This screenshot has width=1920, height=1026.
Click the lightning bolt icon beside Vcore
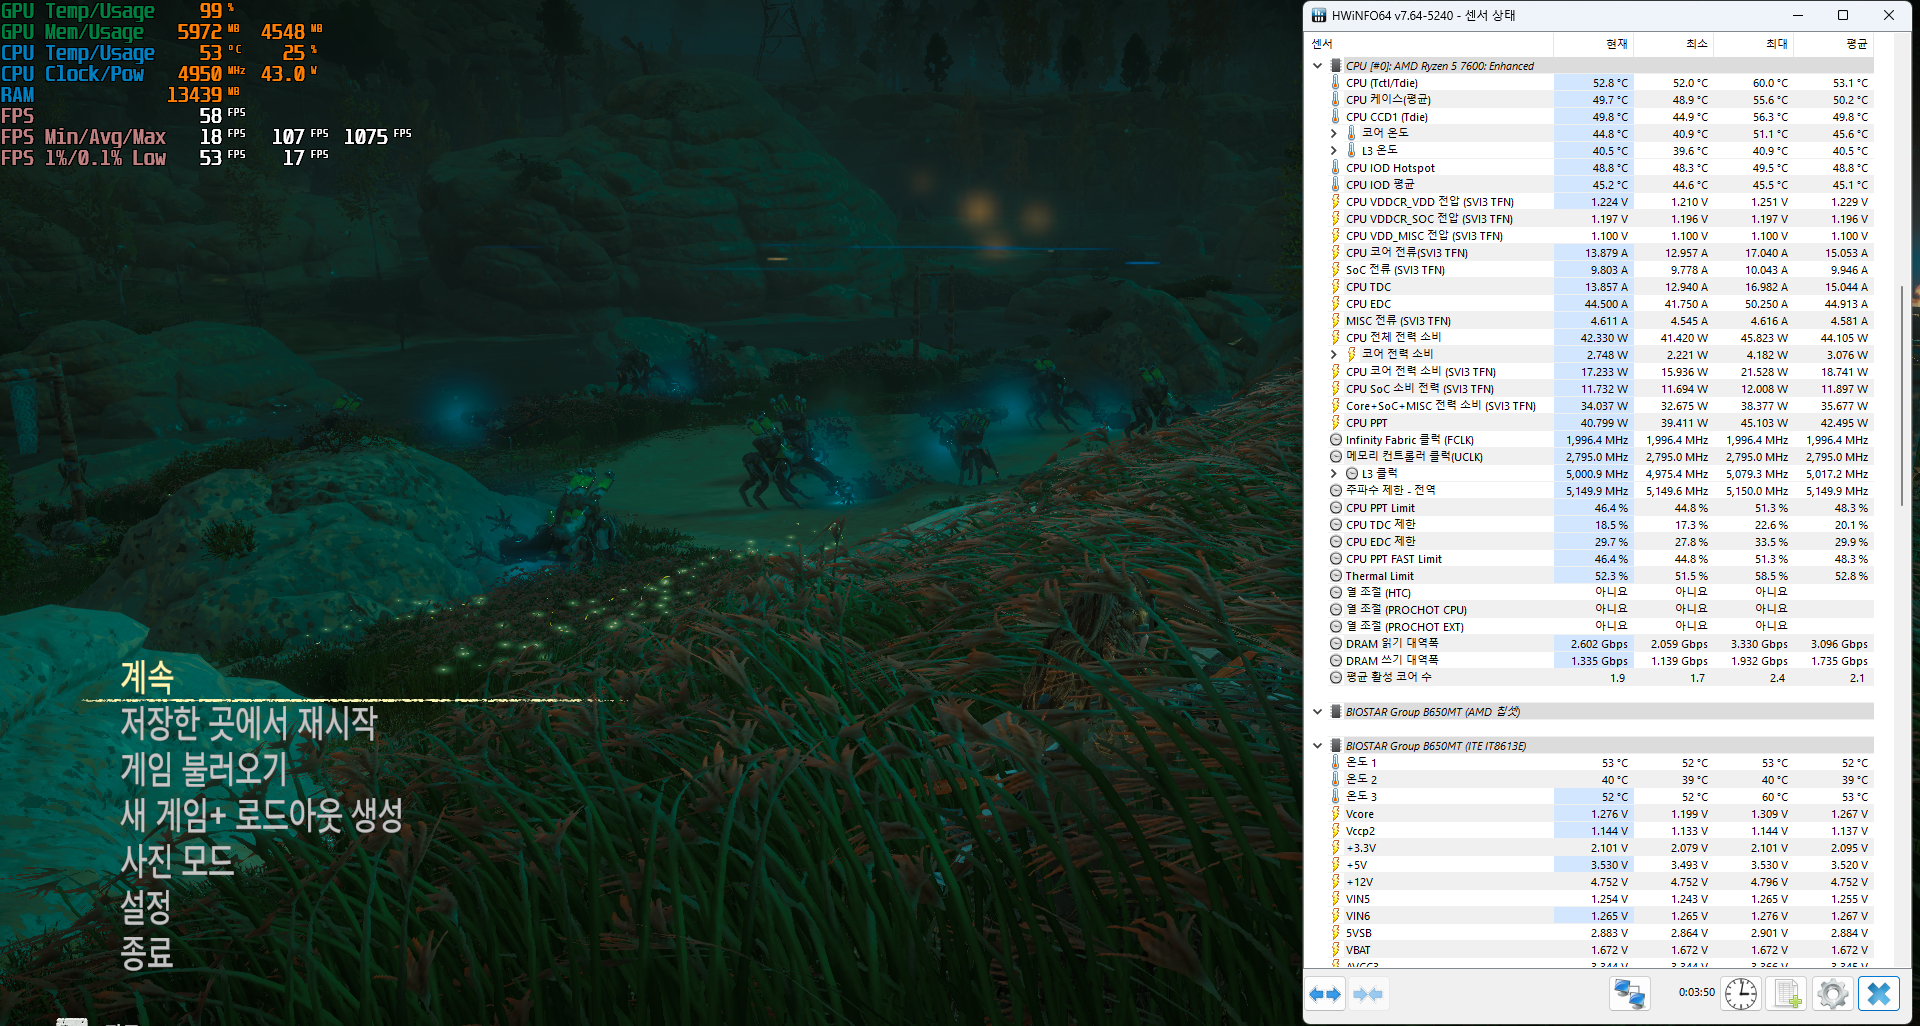(1335, 814)
